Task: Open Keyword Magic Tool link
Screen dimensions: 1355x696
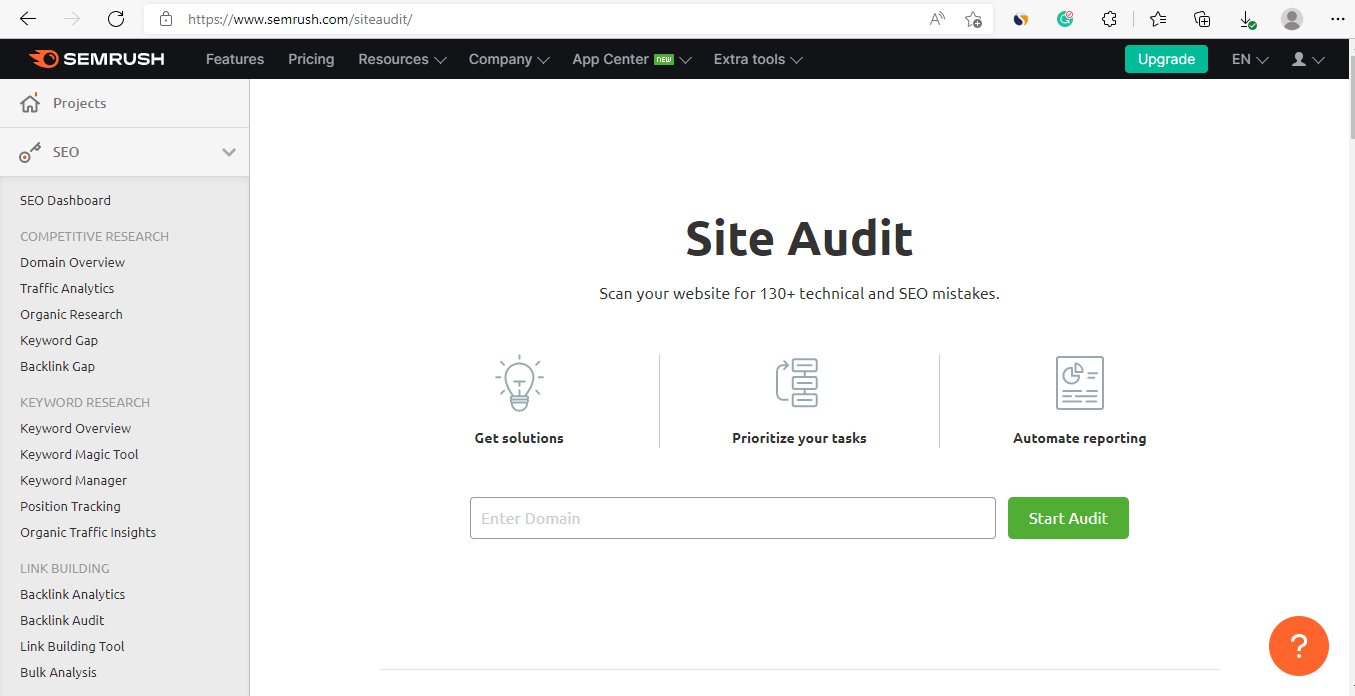Action: [x=79, y=454]
